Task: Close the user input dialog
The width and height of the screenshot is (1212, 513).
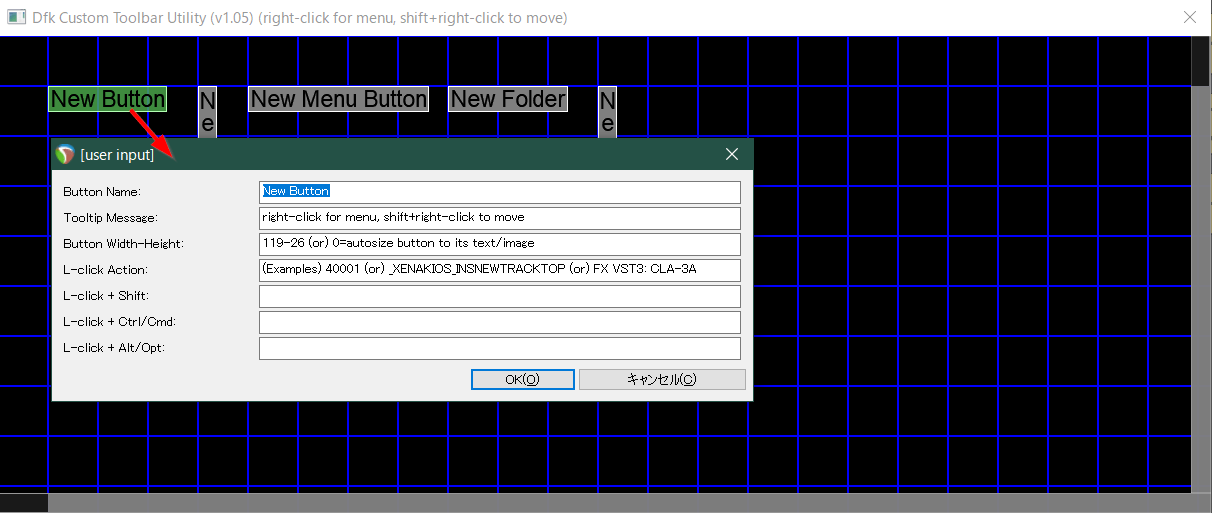Action: (731, 155)
